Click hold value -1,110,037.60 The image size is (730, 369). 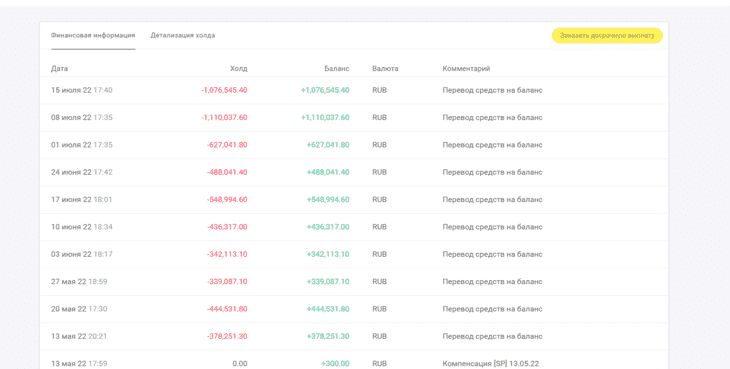pos(224,118)
